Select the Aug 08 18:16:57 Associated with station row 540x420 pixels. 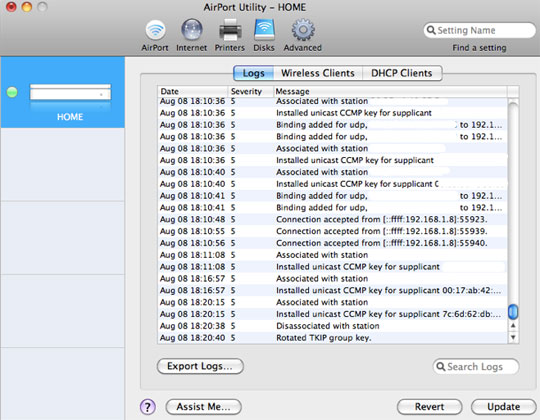333,279
